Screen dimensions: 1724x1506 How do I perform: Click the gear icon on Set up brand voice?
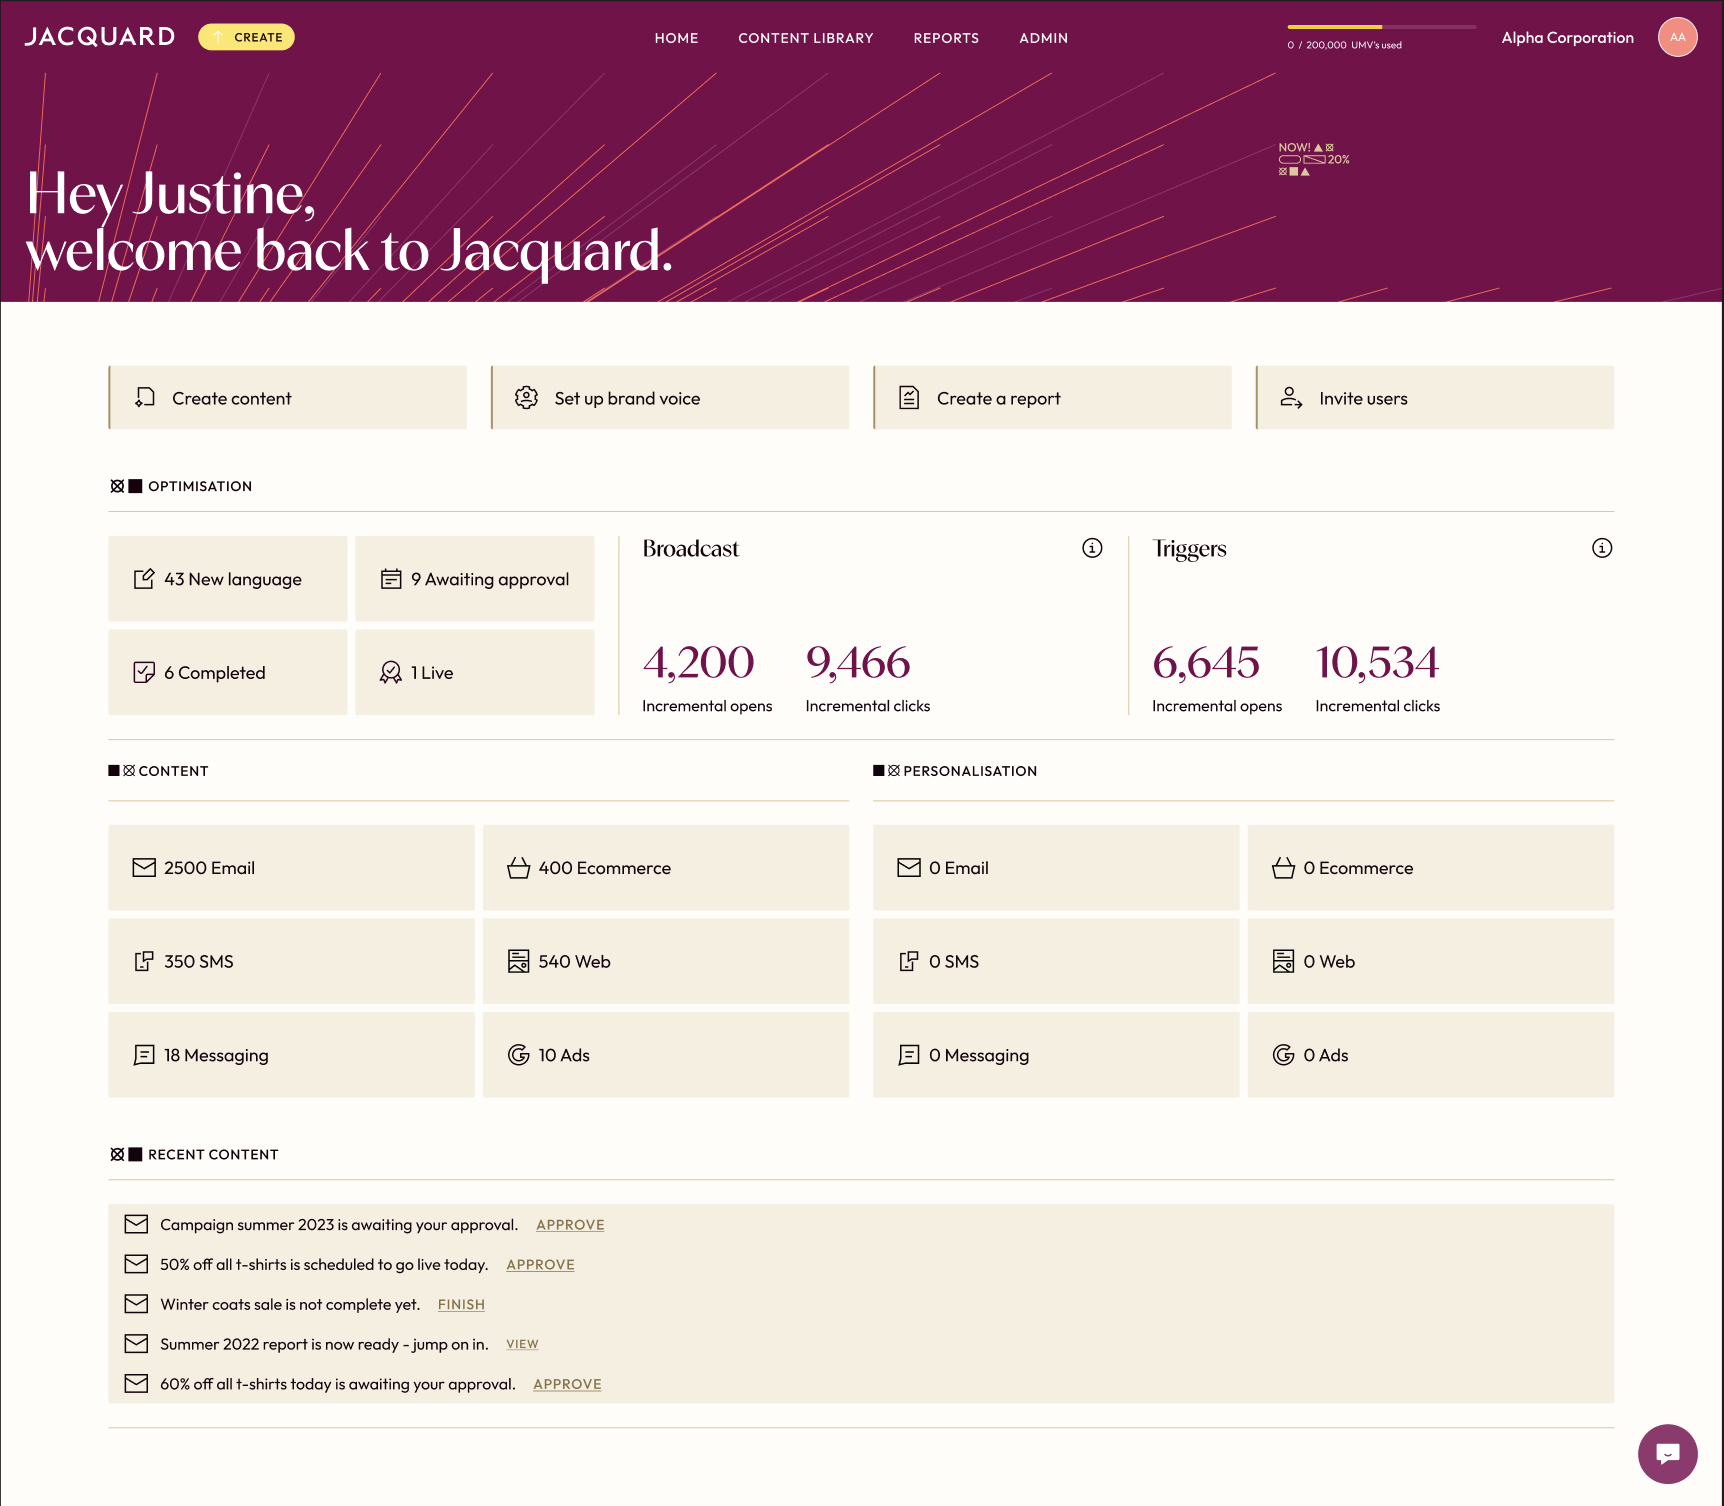[x=526, y=398]
